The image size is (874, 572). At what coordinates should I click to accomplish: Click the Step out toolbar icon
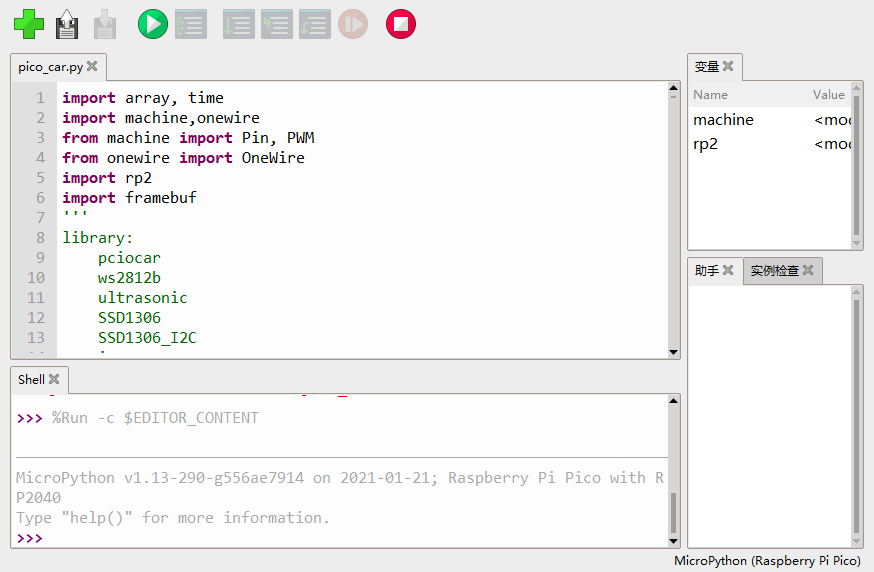pos(314,24)
